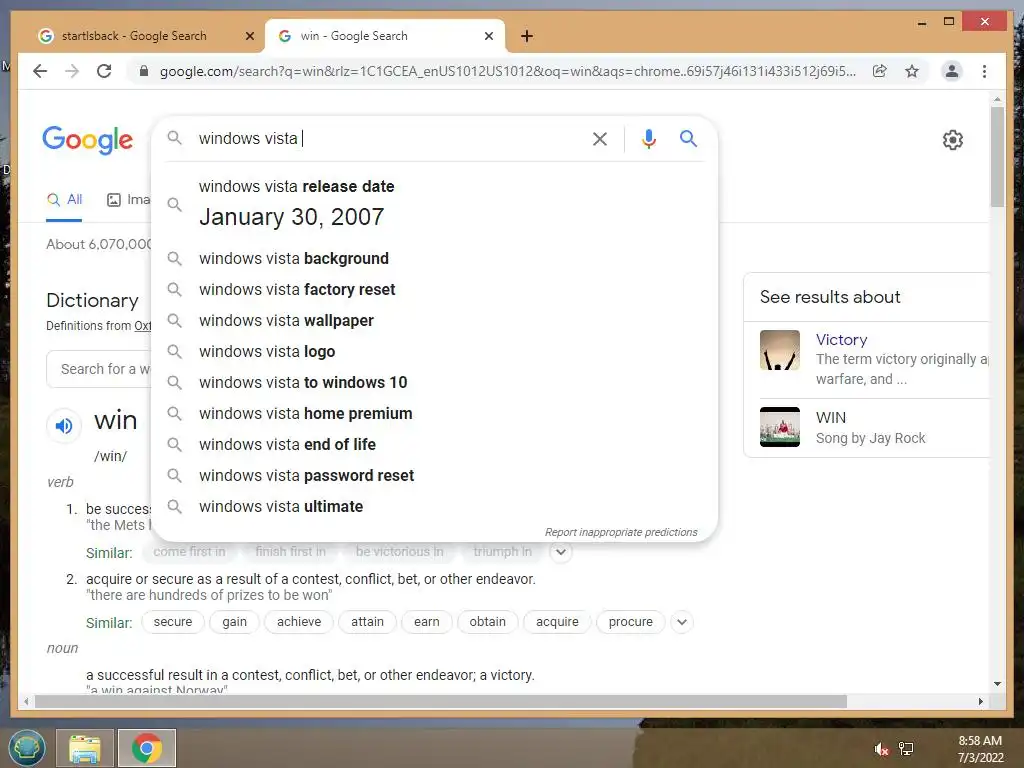Bookmark this tab with the star
This screenshot has width=1024, height=768.
point(912,71)
